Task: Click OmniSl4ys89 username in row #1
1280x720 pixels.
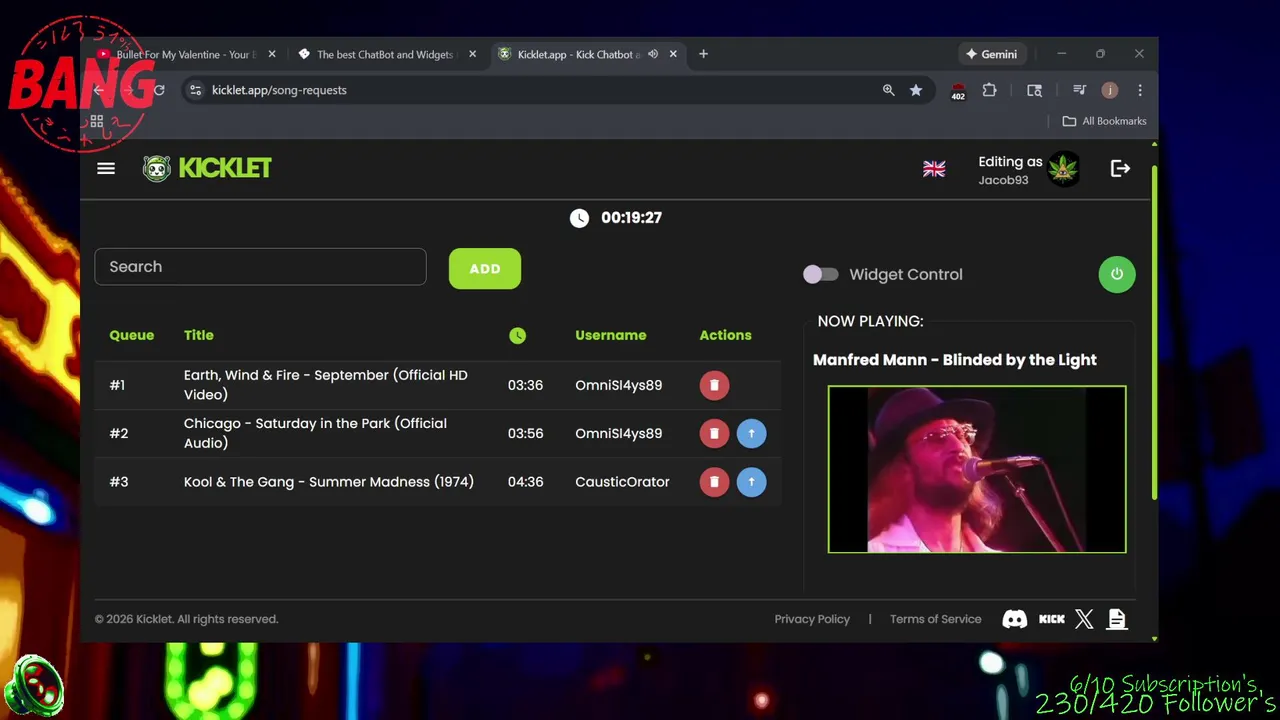Action: pyautogui.click(x=618, y=385)
